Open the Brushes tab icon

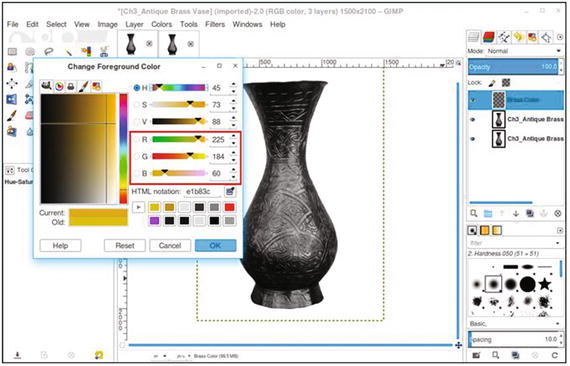(x=472, y=230)
